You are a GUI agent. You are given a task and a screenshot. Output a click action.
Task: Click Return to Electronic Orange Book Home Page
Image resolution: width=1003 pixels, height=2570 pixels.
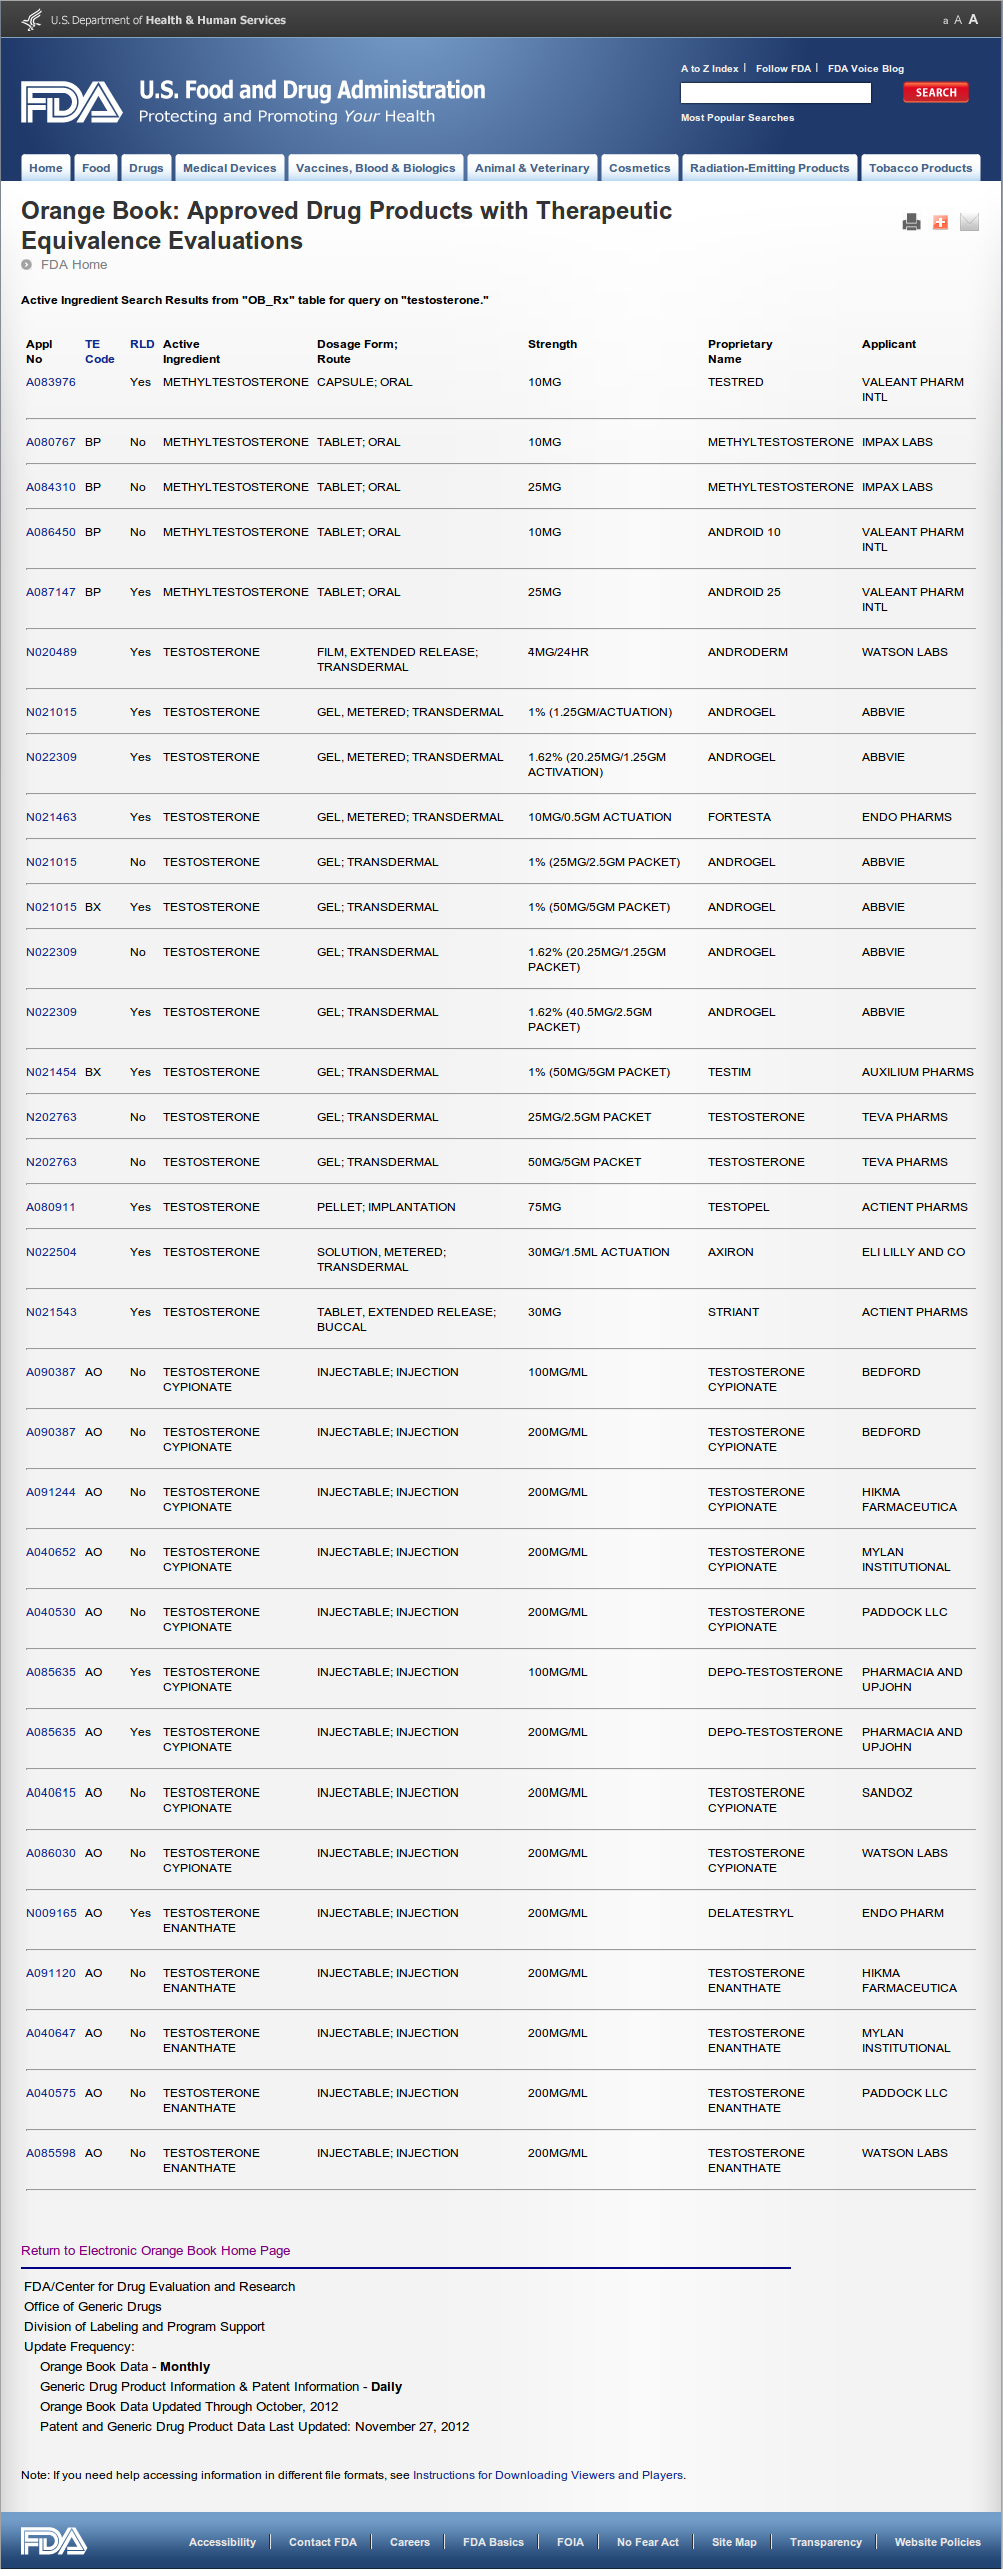(x=156, y=2251)
